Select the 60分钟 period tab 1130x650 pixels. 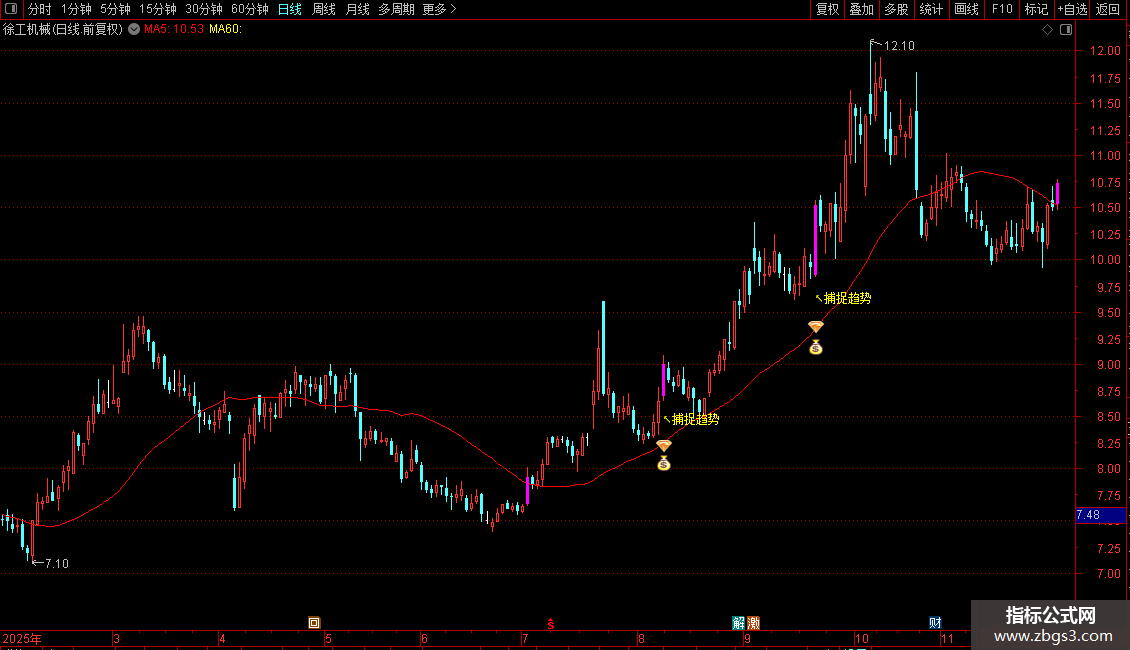coord(250,9)
